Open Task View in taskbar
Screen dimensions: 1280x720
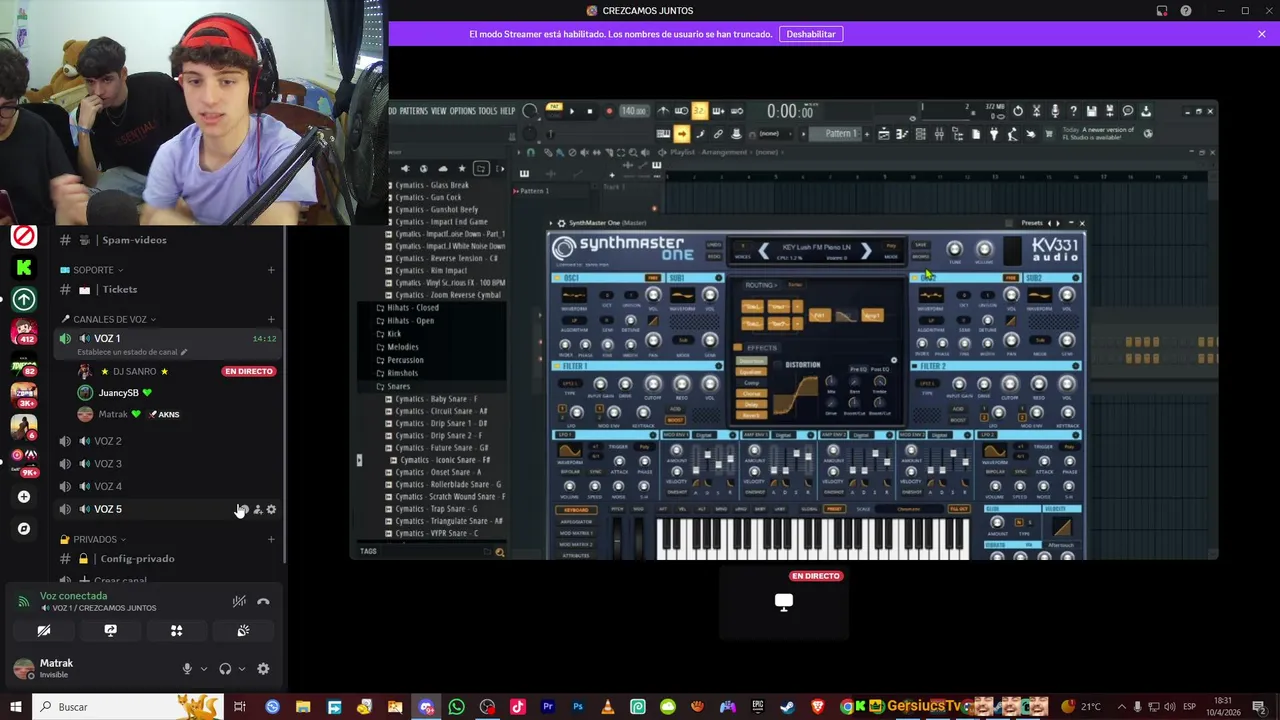click(240, 707)
